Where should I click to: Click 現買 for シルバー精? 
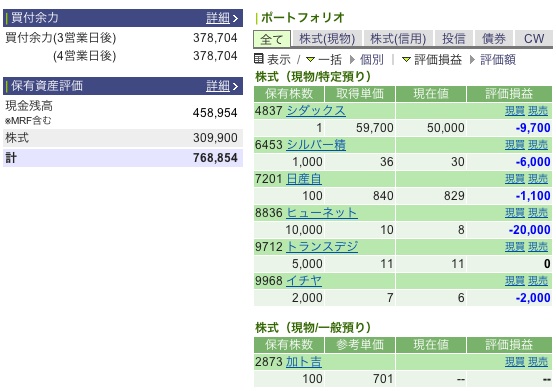(515, 145)
